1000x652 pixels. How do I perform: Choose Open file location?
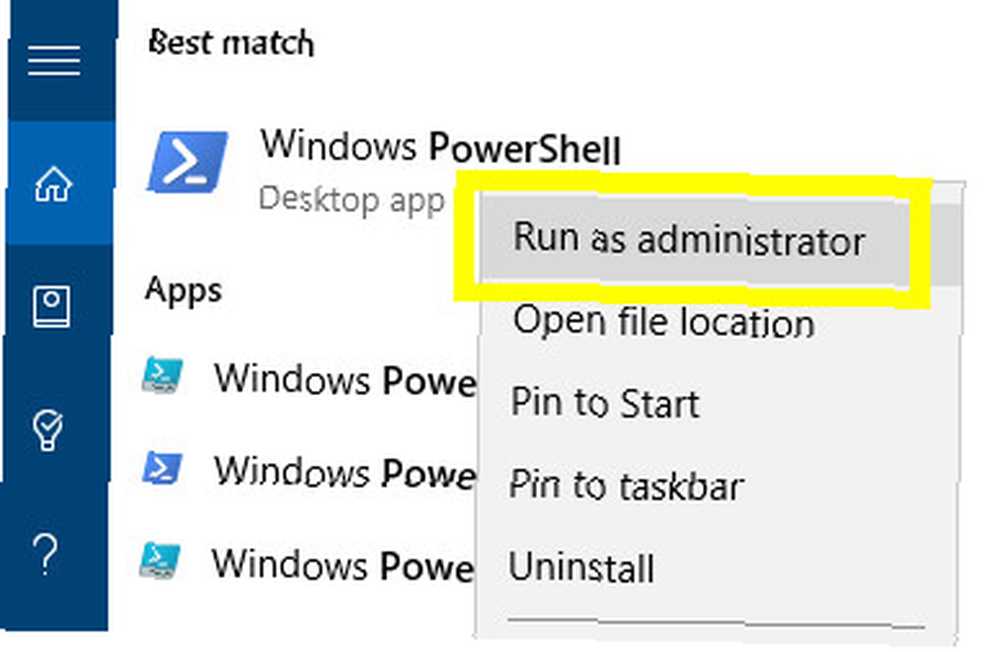pyautogui.click(x=664, y=321)
